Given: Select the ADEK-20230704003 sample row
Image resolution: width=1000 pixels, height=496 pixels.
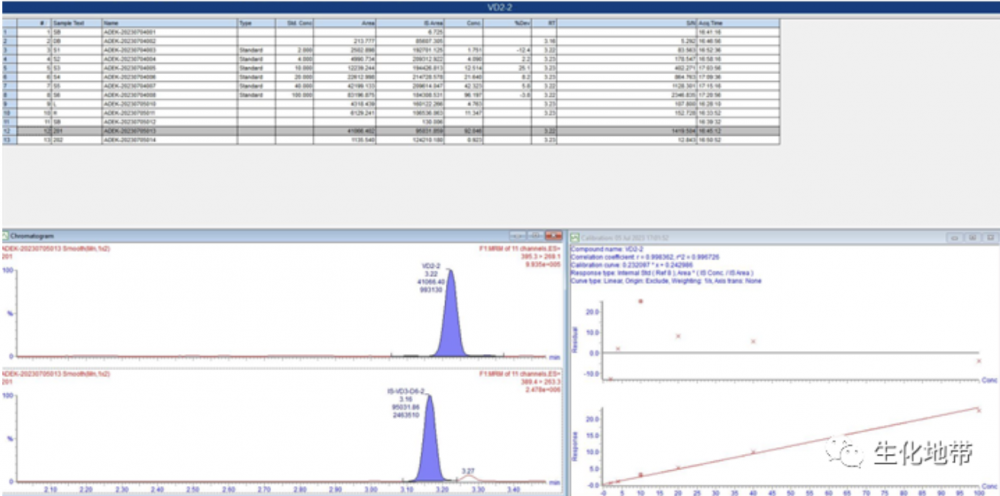Looking at the screenshot, I should pos(390,48).
